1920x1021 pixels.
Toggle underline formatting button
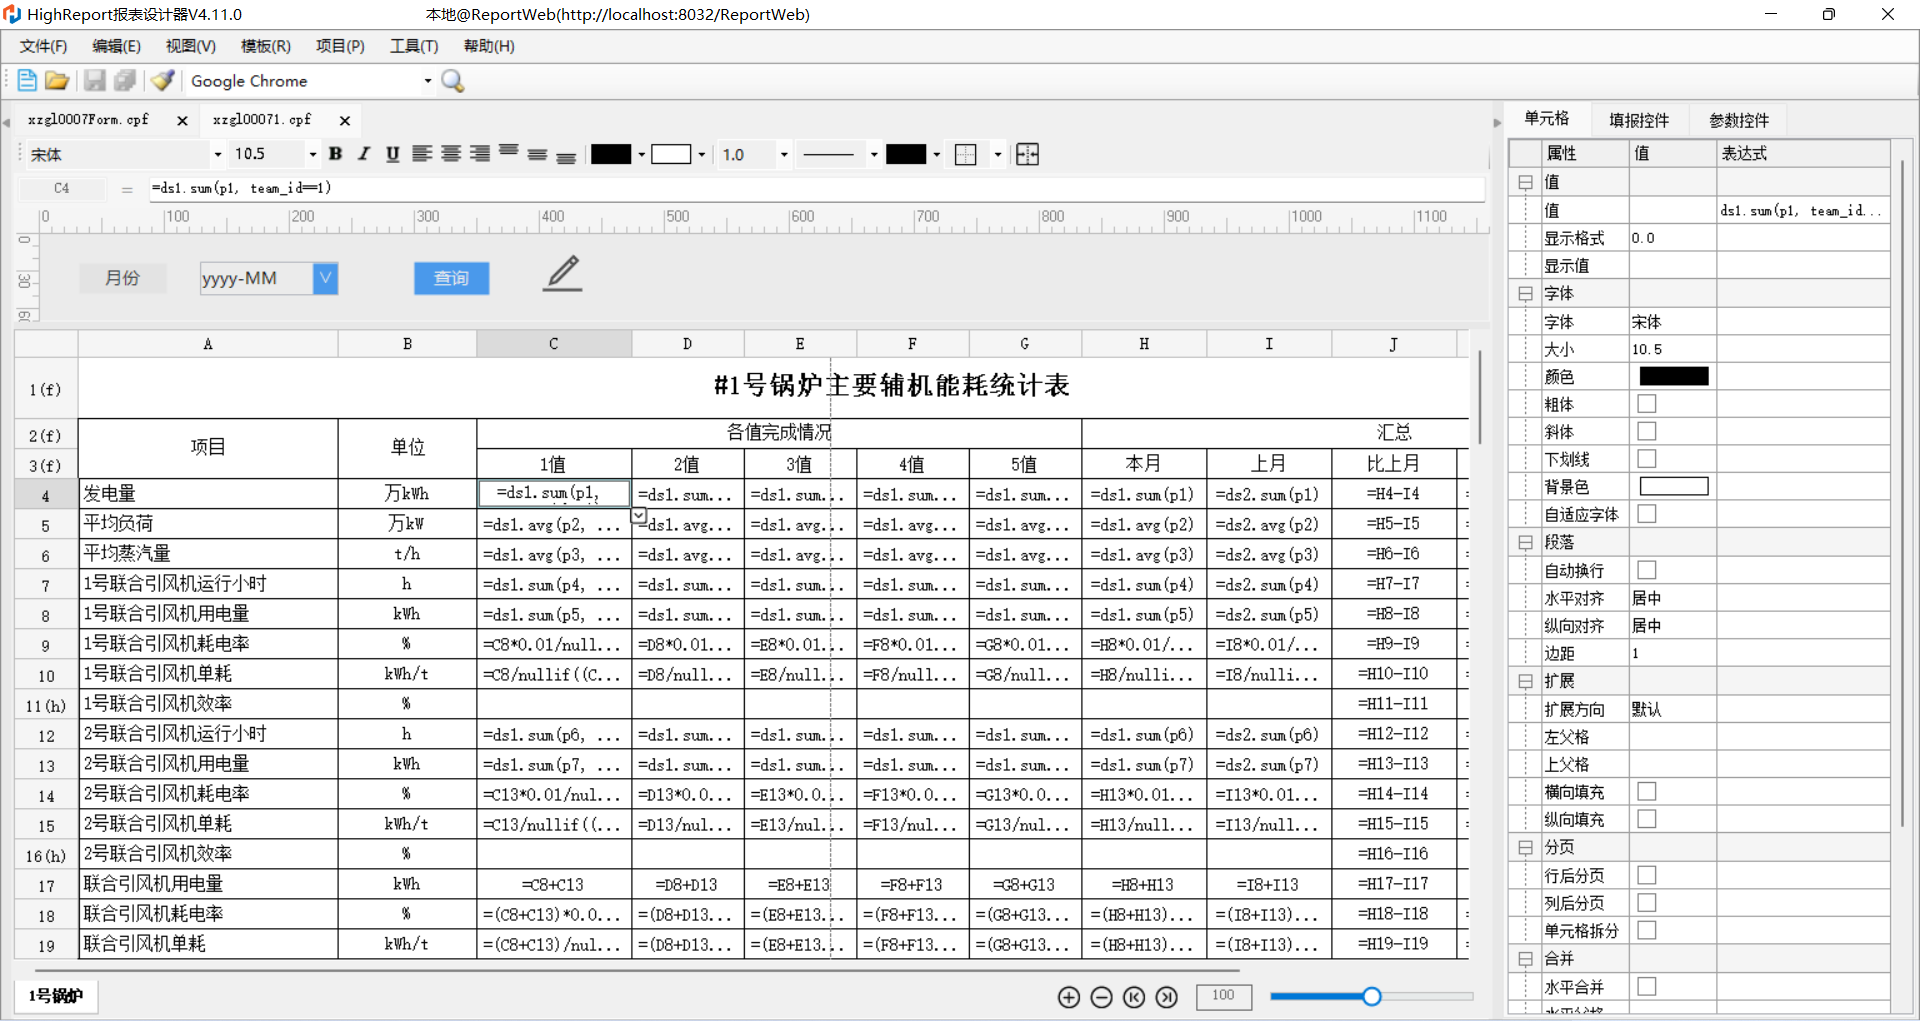393,154
